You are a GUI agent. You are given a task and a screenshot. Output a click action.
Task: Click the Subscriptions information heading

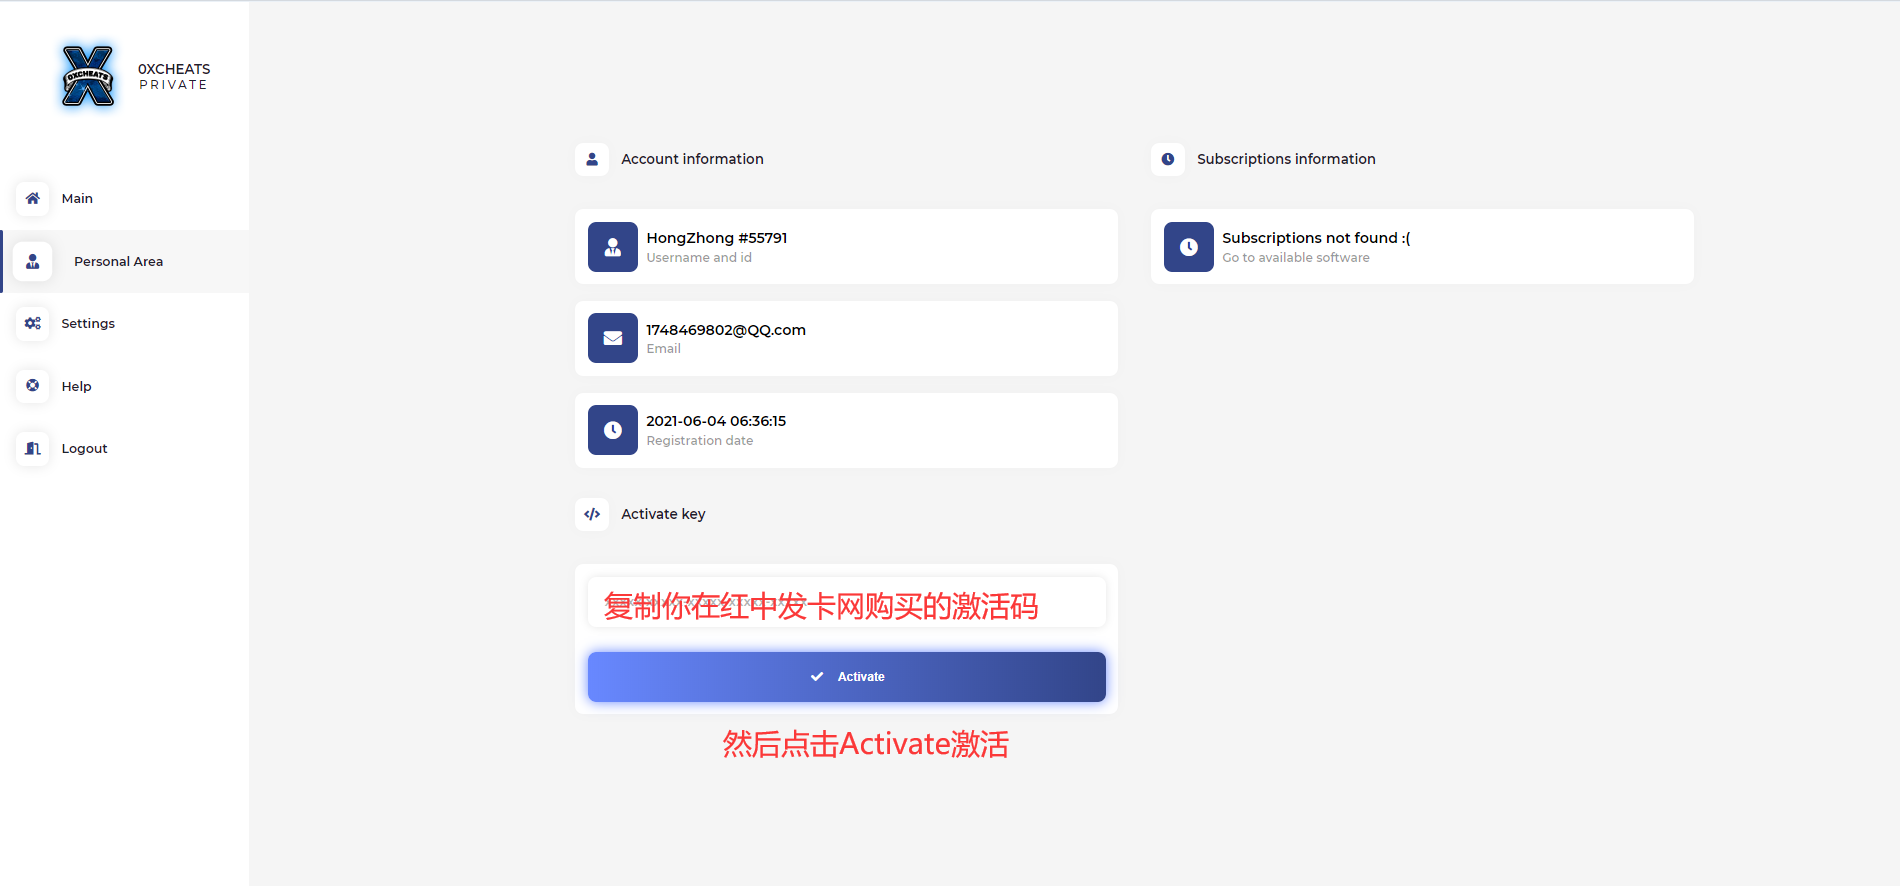[1286, 159]
